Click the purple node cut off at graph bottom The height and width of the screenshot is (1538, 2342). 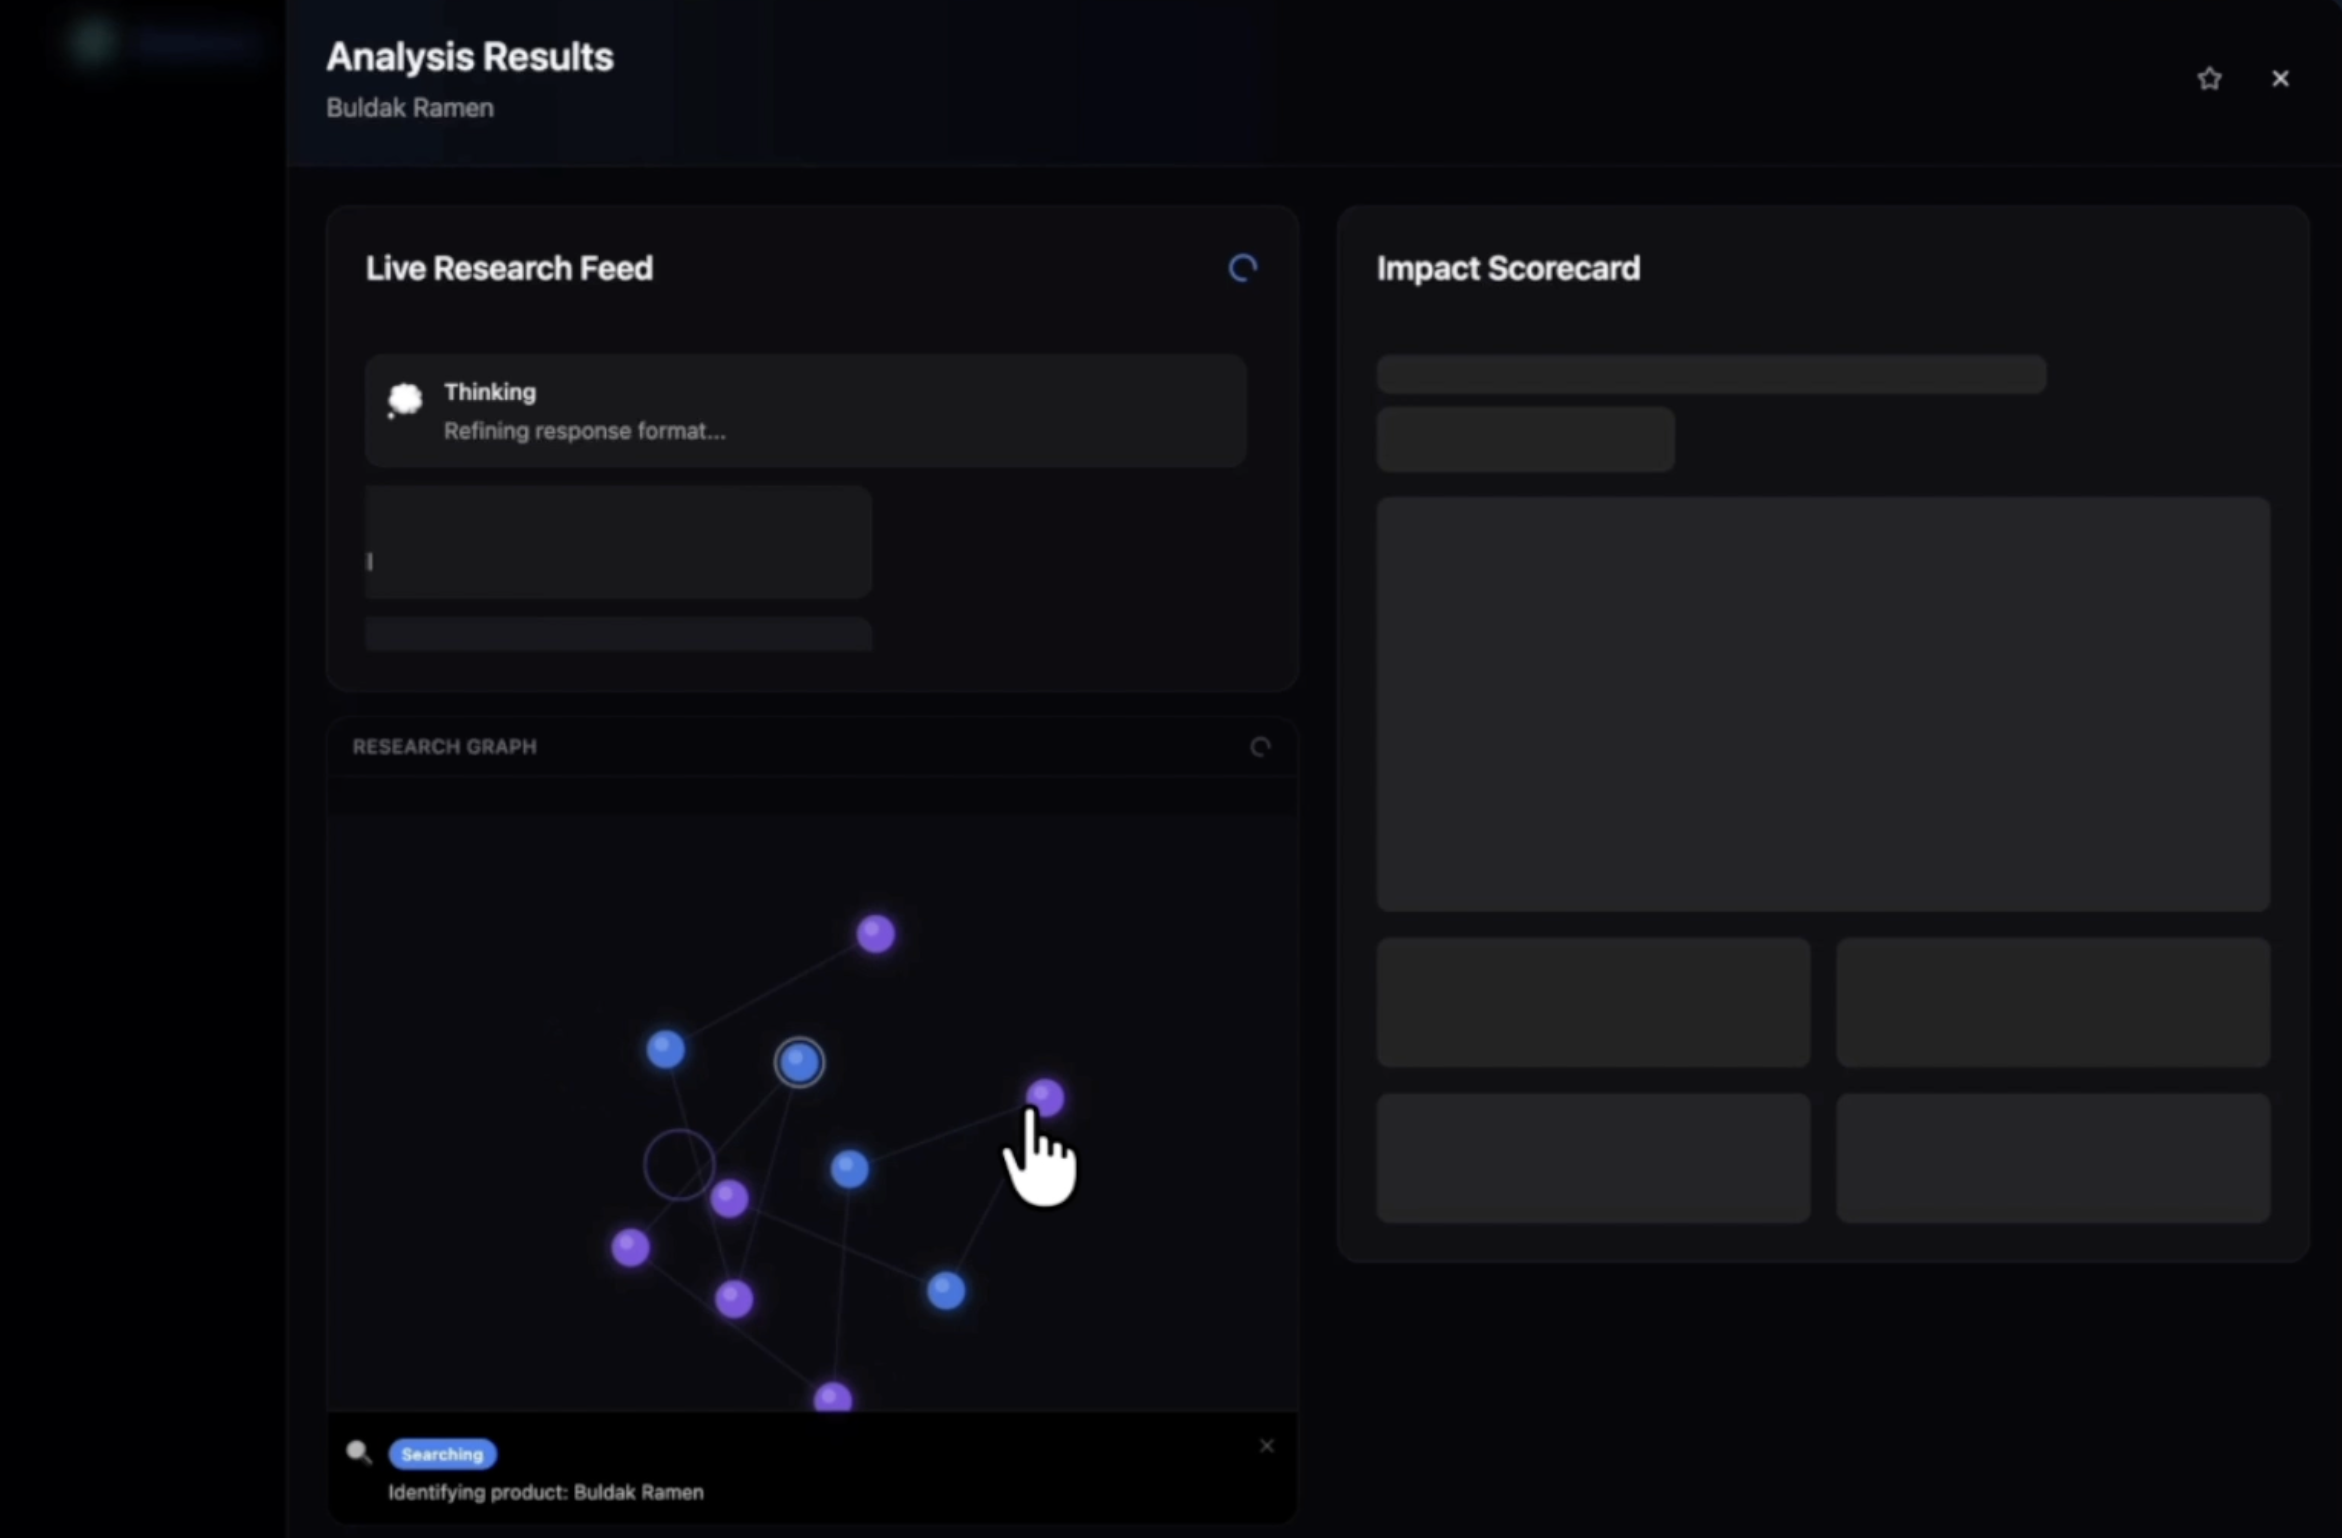click(x=833, y=1397)
